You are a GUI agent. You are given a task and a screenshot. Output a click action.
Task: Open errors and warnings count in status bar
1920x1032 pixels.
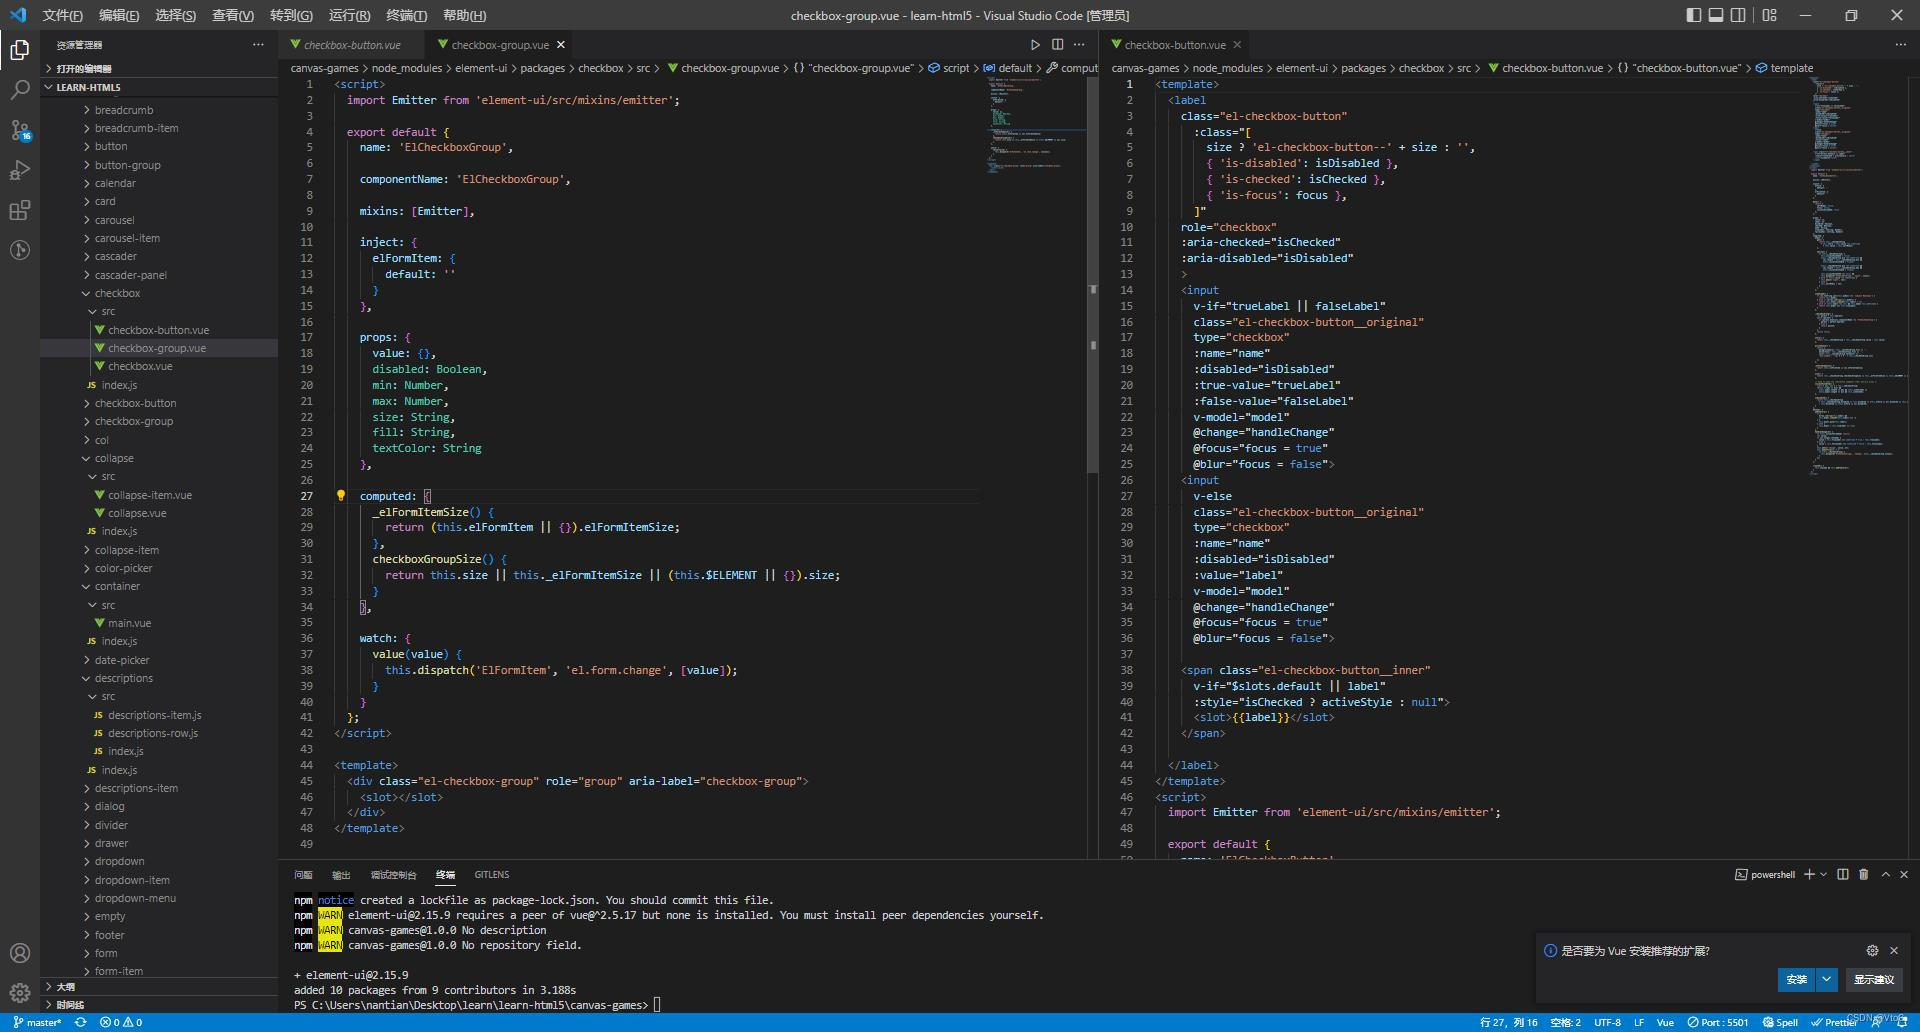[121, 1022]
